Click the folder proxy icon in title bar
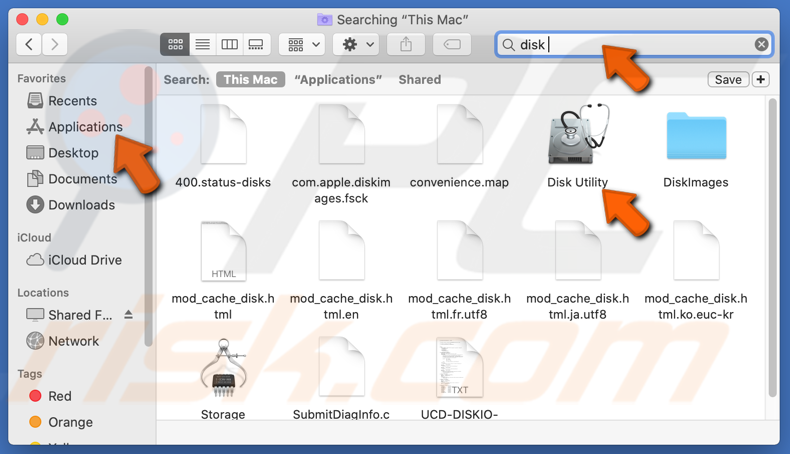The width and height of the screenshot is (790, 454). click(324, 20)
